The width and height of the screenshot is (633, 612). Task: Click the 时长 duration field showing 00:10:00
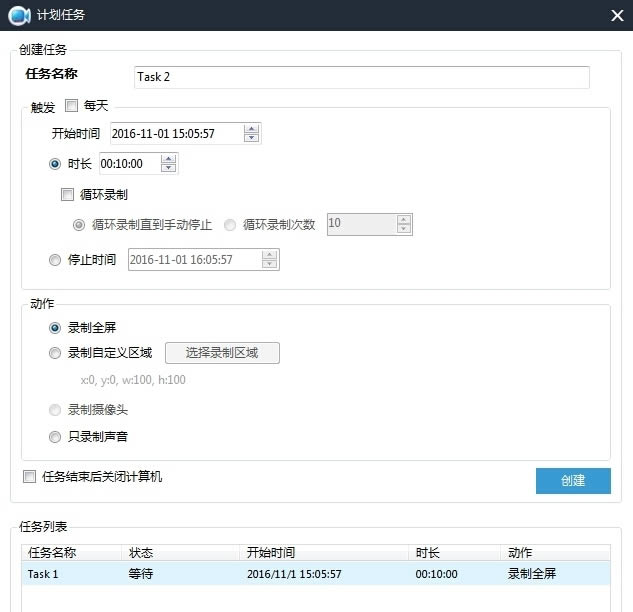tap(130, 163)
